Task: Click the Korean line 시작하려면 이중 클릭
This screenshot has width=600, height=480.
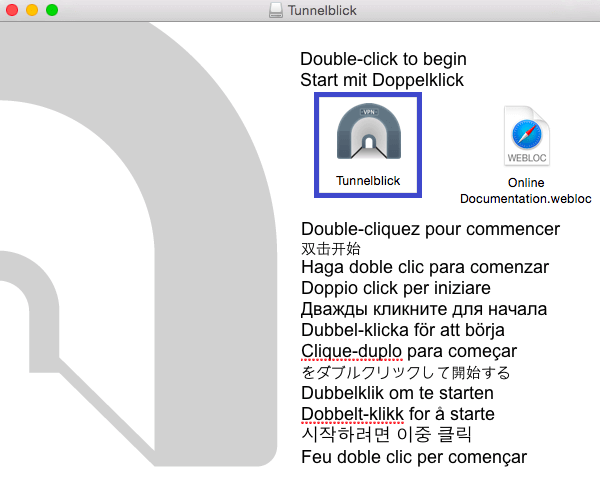Action: [x=386, y=434]
